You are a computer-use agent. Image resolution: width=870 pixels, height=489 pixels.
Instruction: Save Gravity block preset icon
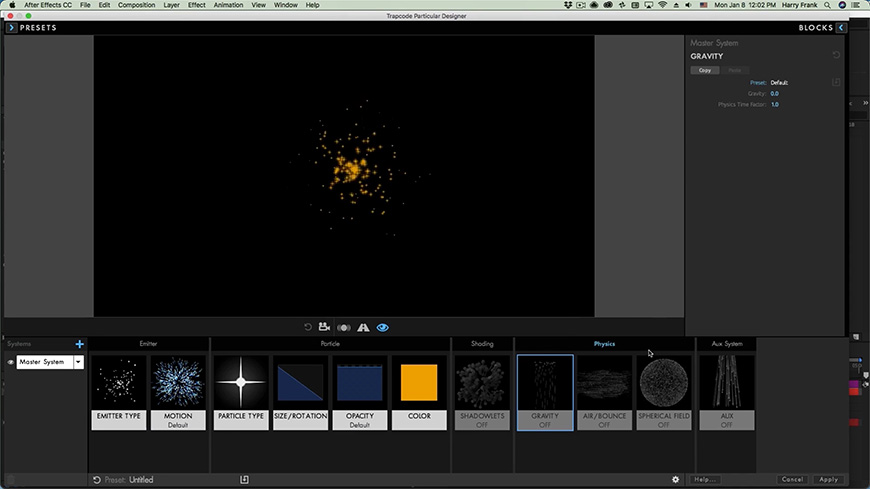point(836,82)
